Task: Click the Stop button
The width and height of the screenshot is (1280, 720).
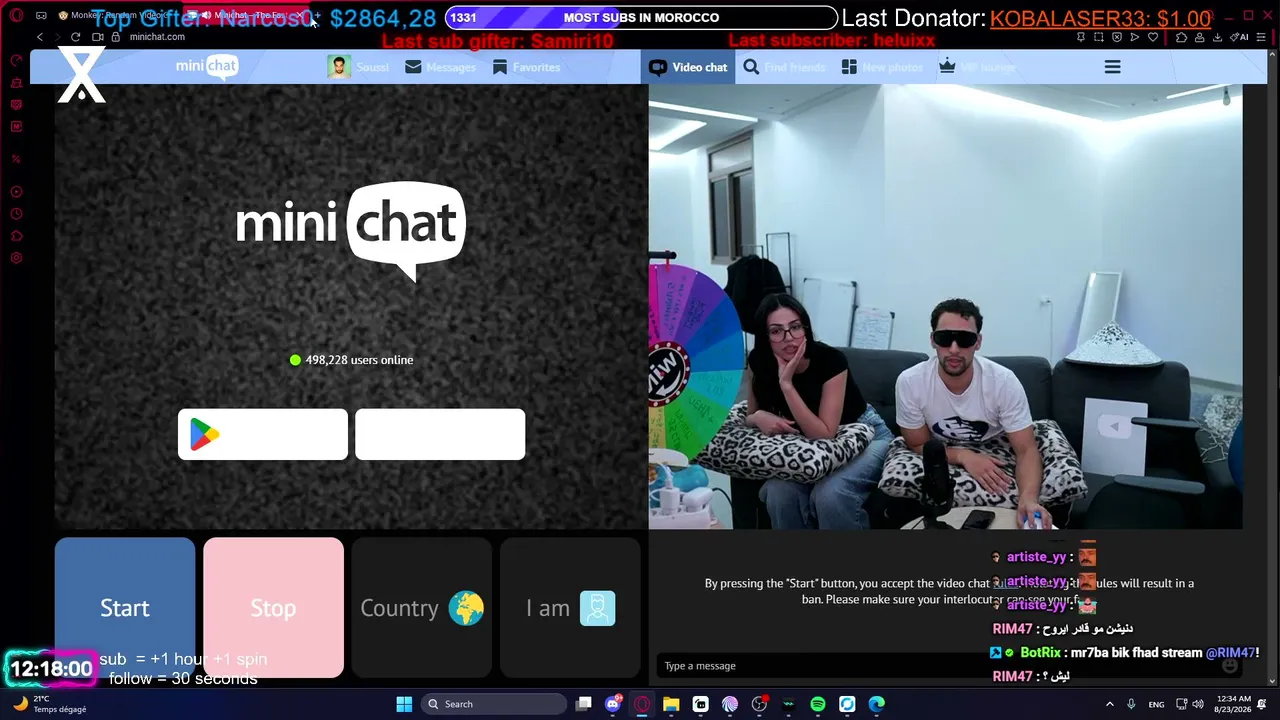Action: [x=273, y=608]
